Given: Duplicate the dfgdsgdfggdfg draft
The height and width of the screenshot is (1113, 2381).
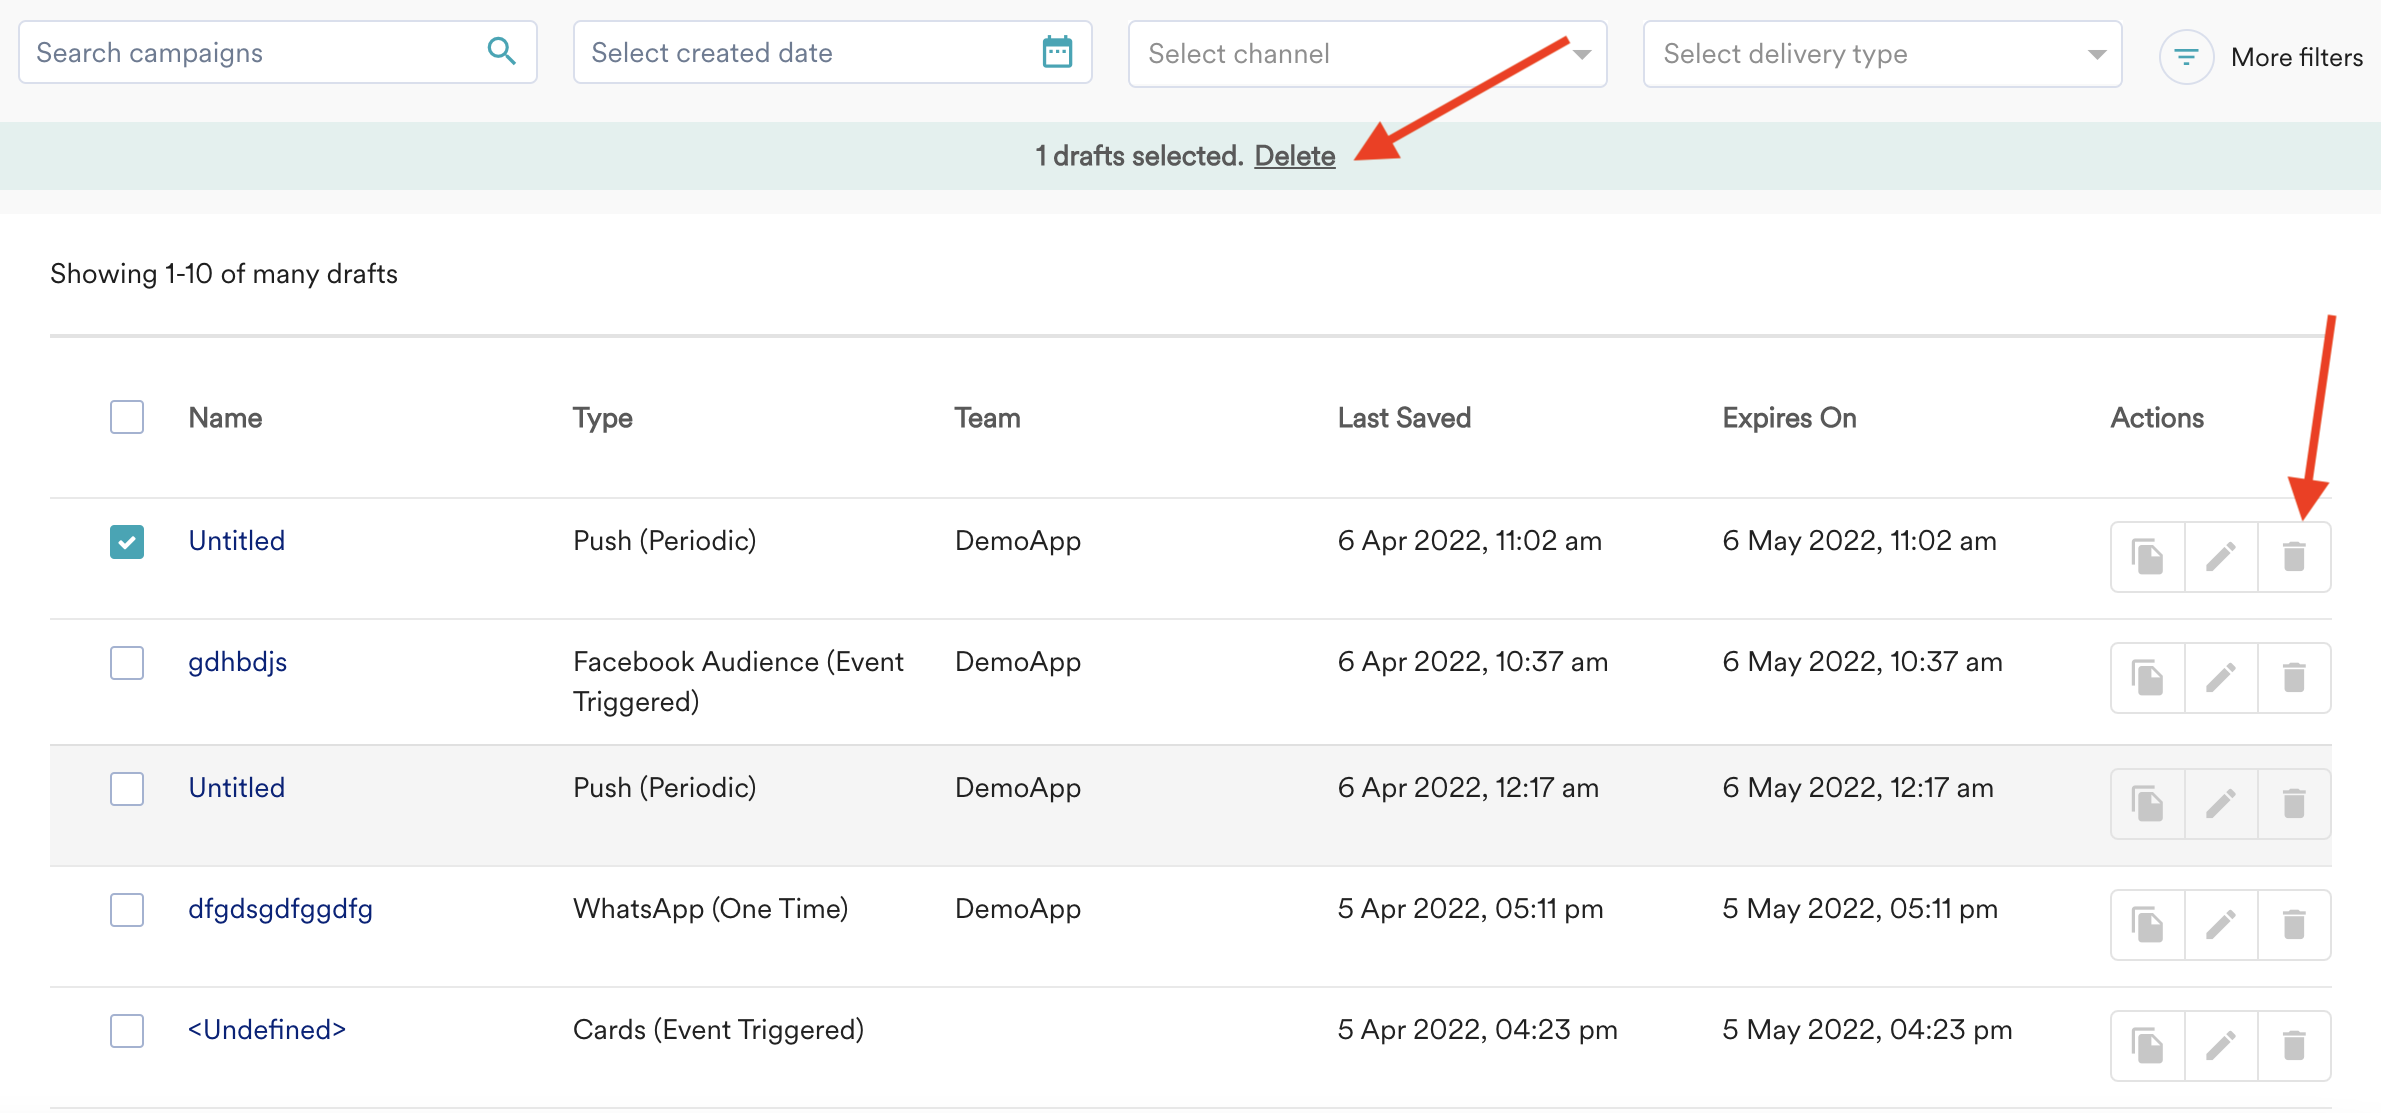Looking at the screenshot, I should coord(2147,925).
